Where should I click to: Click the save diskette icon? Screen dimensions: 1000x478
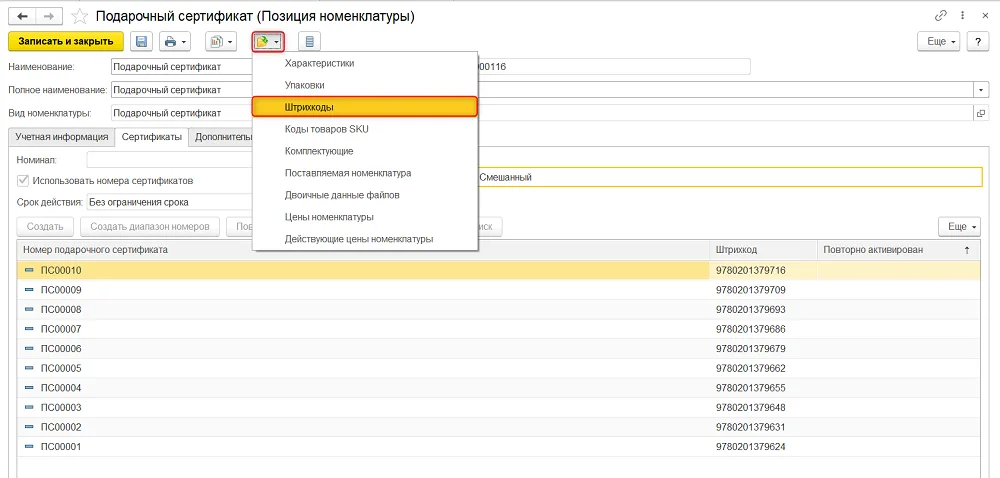tap(142, 42)
